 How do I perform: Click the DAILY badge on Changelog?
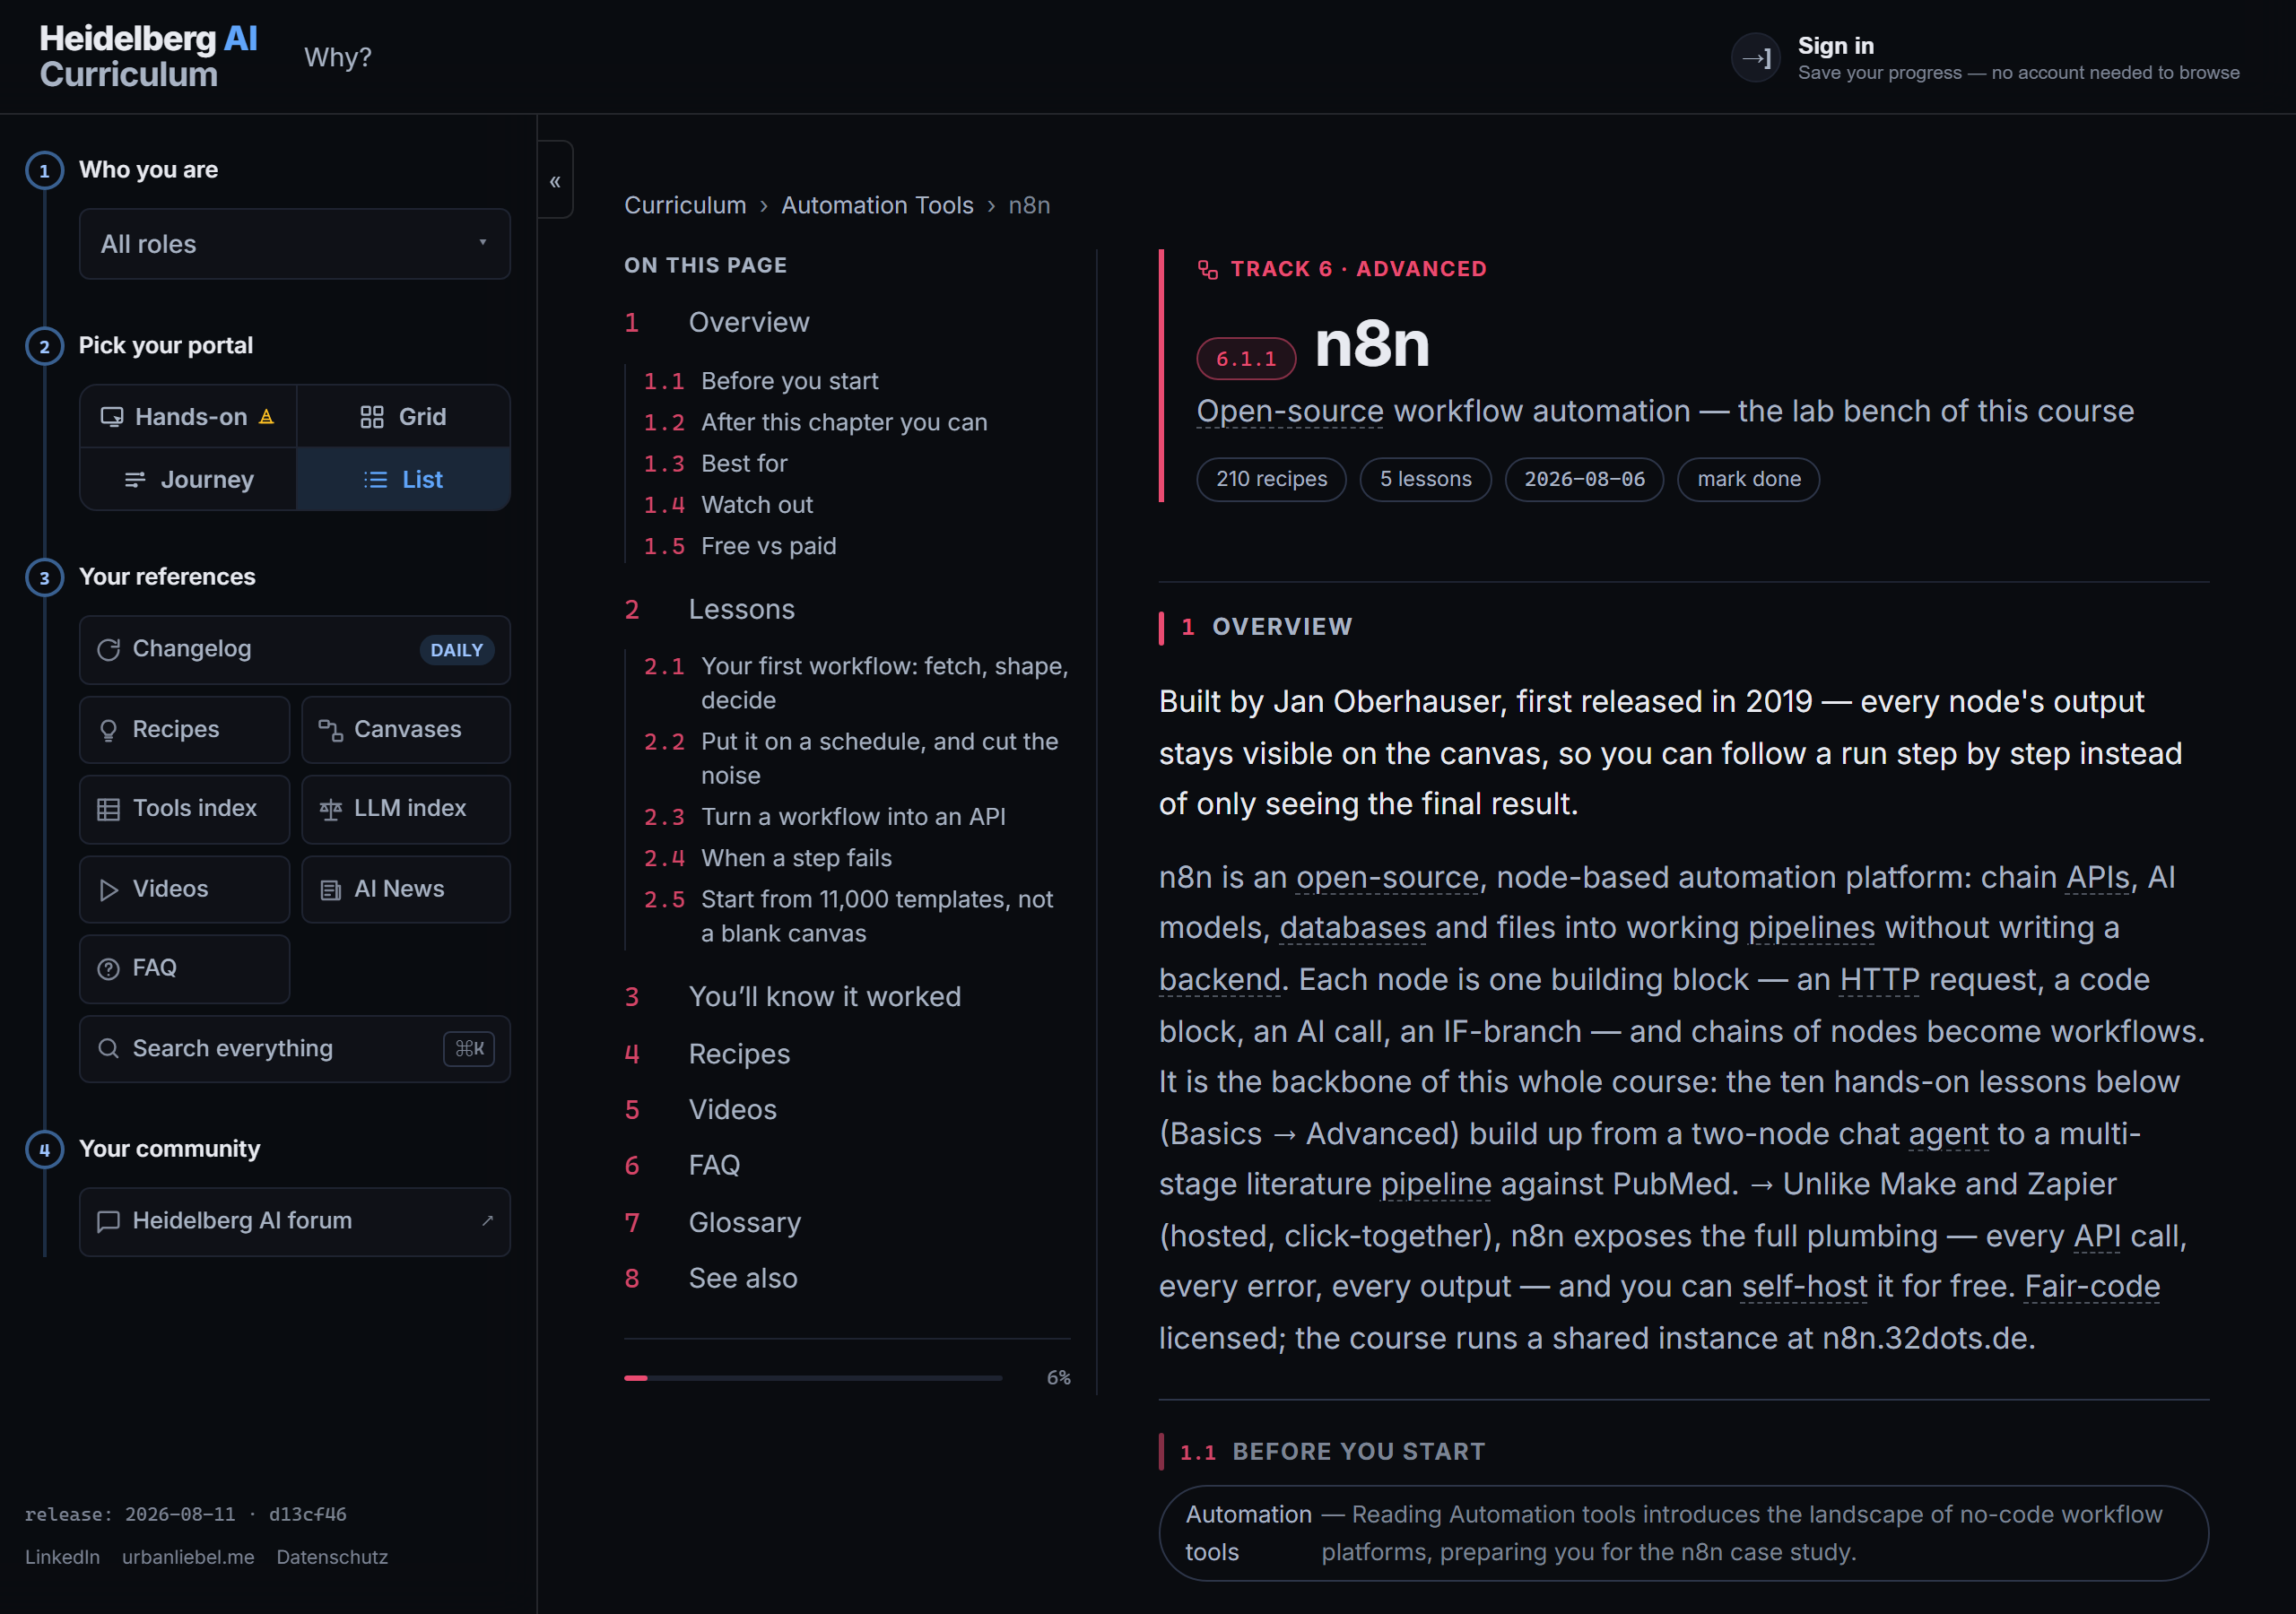point(456,650)
